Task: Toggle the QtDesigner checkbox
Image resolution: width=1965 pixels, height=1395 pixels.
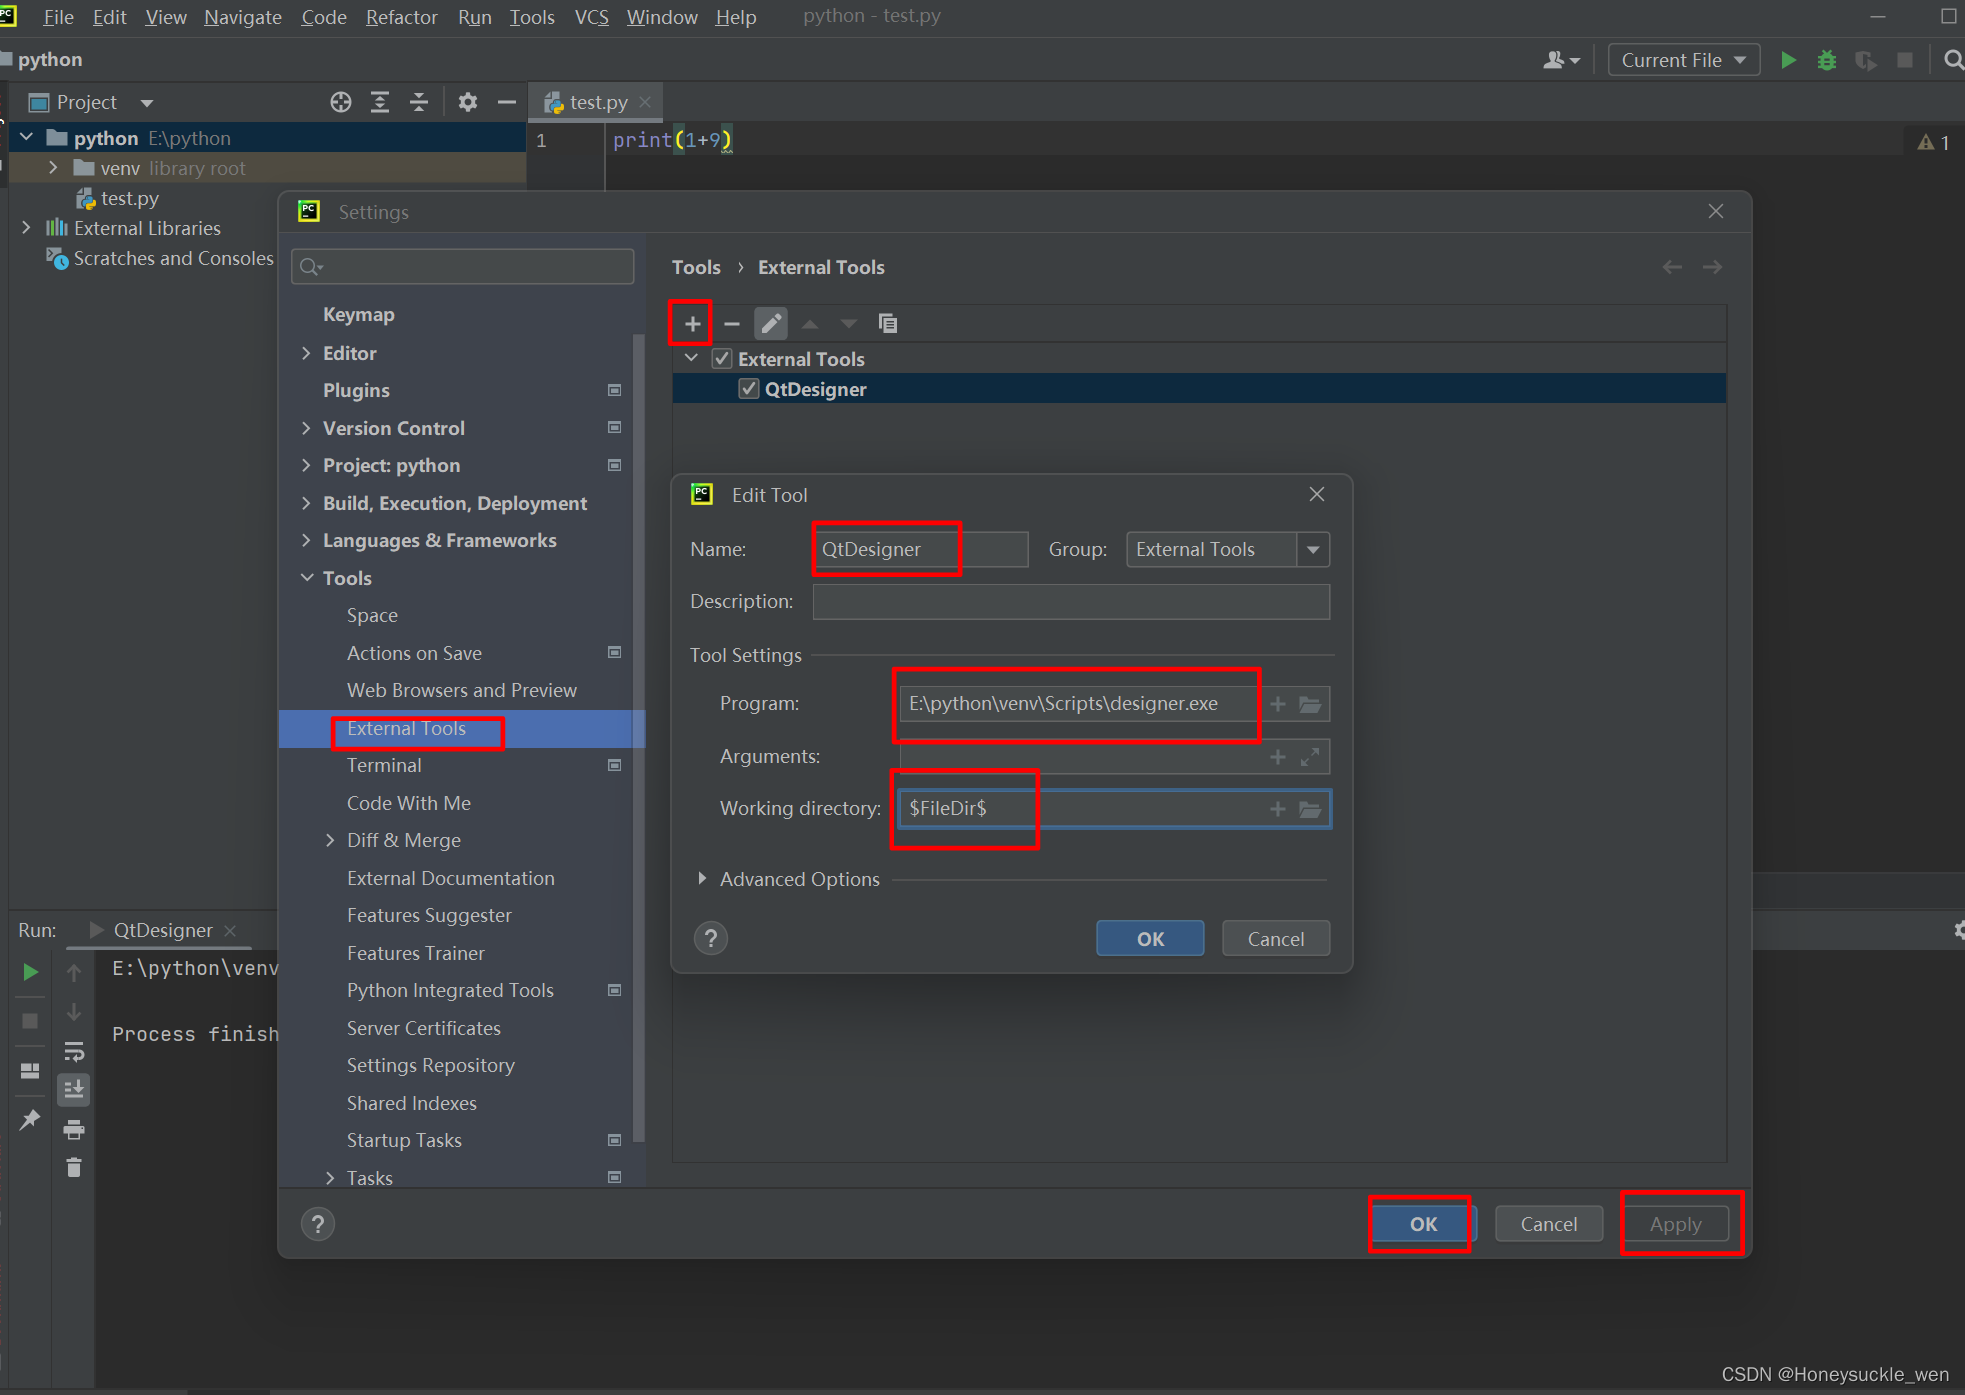Action: pyautogui.click(x=748, y=389)
